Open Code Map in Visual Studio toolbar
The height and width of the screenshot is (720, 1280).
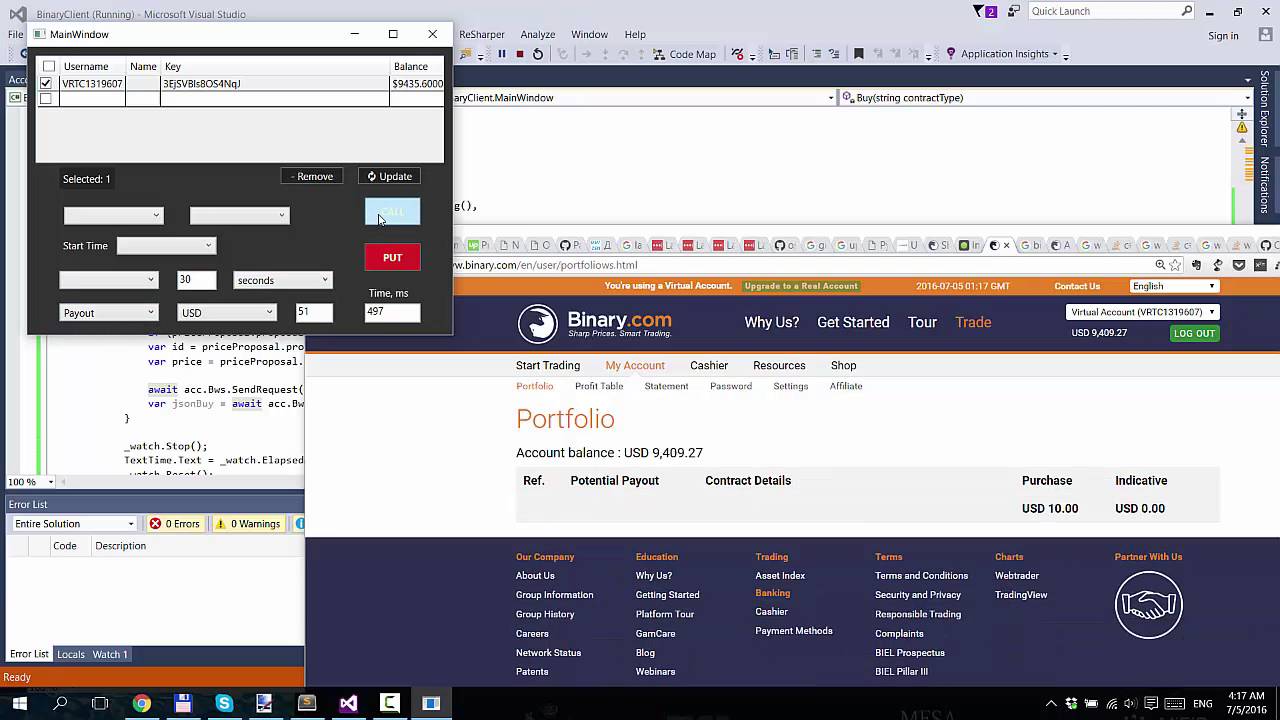(x=685, y=54)
